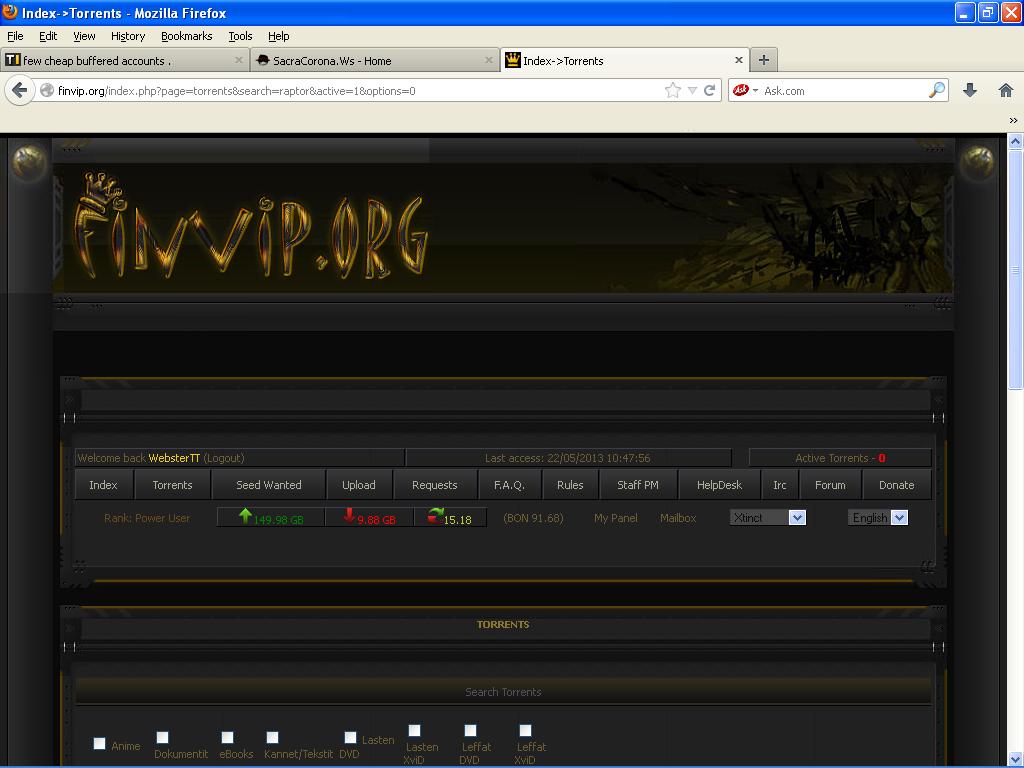Go to the Firefox home page icon
This screenshot has width=1024, height=768.
(x=1006, y=91)
